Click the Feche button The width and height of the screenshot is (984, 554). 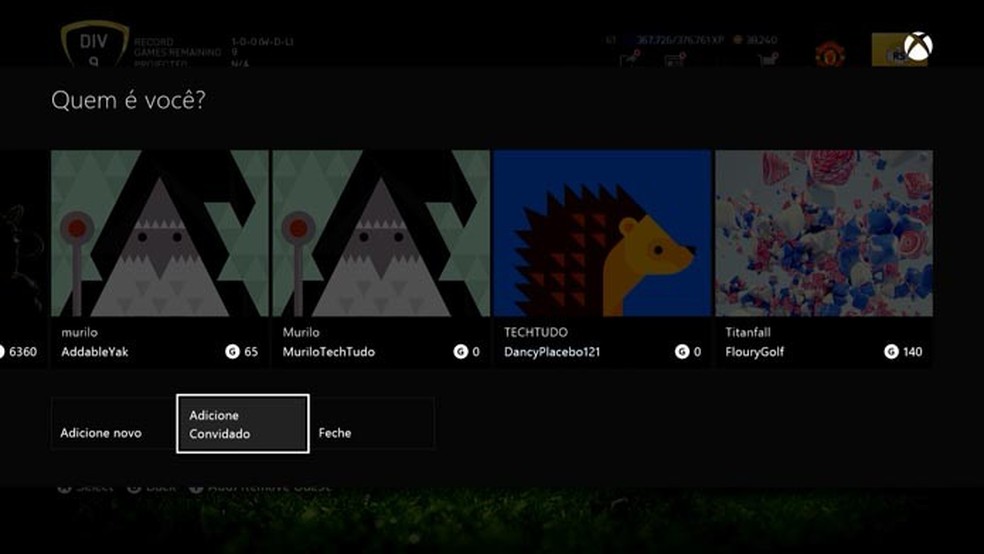(x=372, y=423)
